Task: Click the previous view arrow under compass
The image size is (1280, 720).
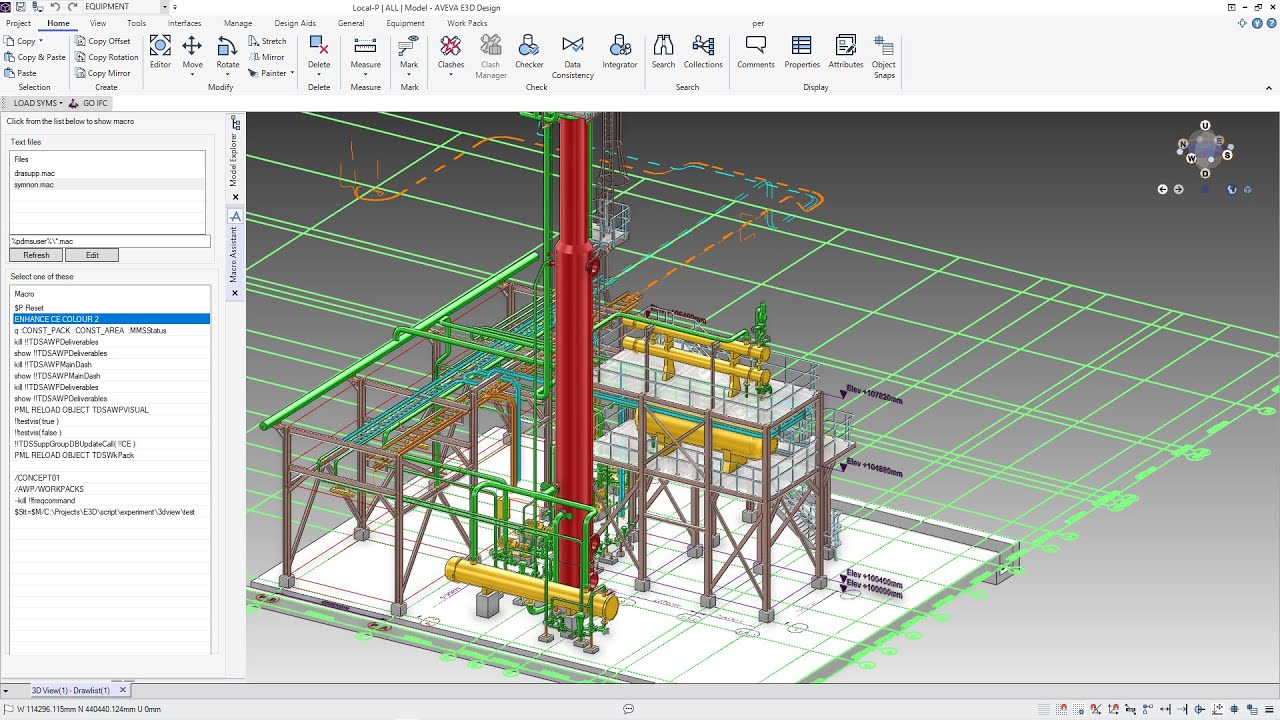Action: 1163,189
